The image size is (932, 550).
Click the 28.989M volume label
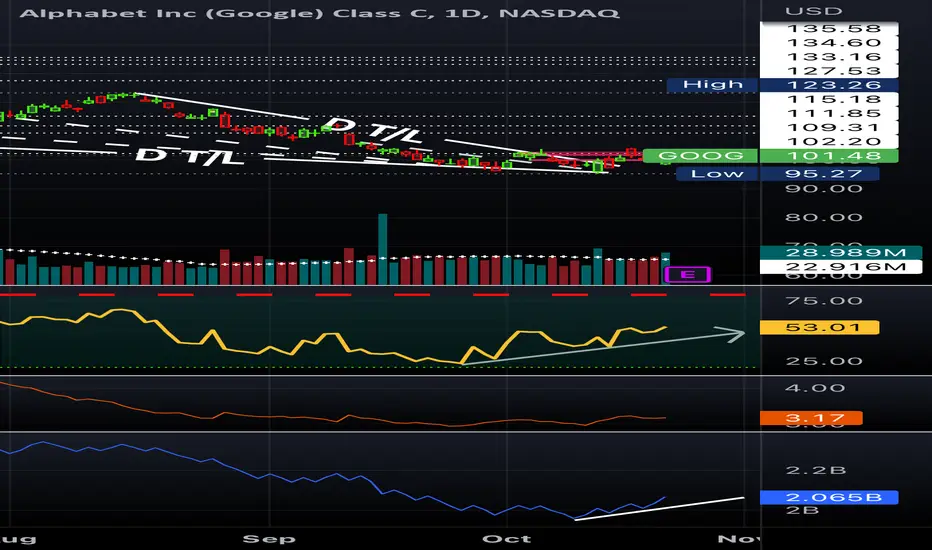840,253
